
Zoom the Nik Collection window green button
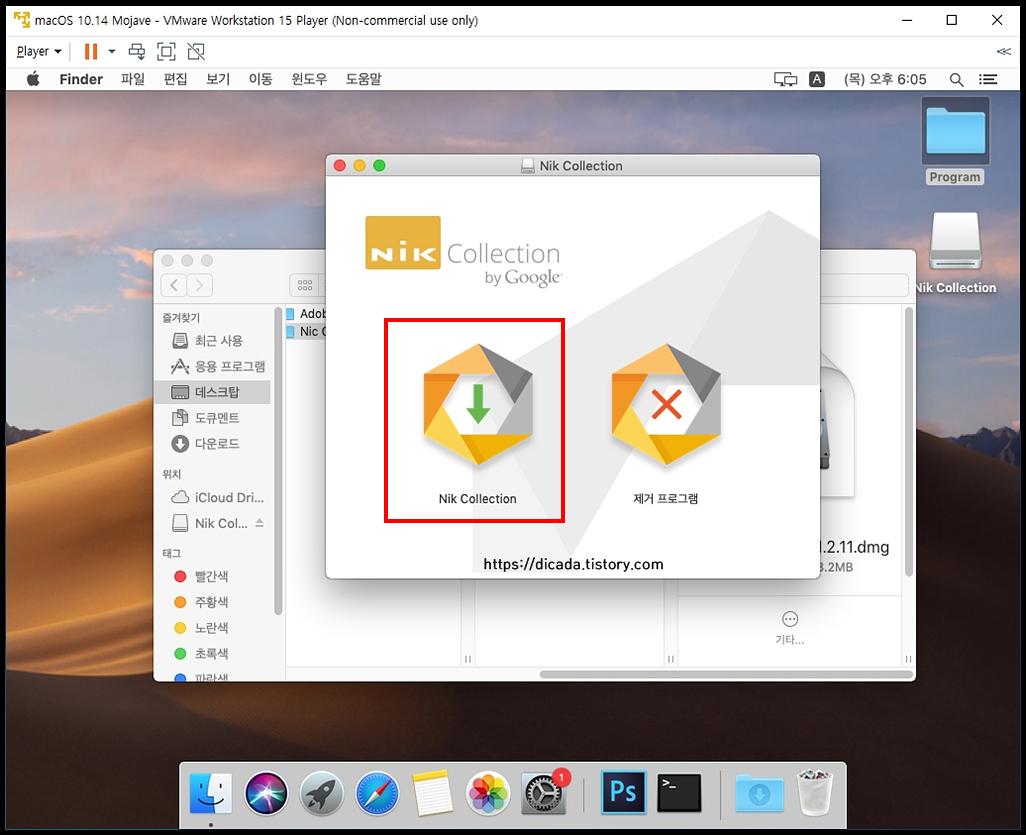click(379, 166)
